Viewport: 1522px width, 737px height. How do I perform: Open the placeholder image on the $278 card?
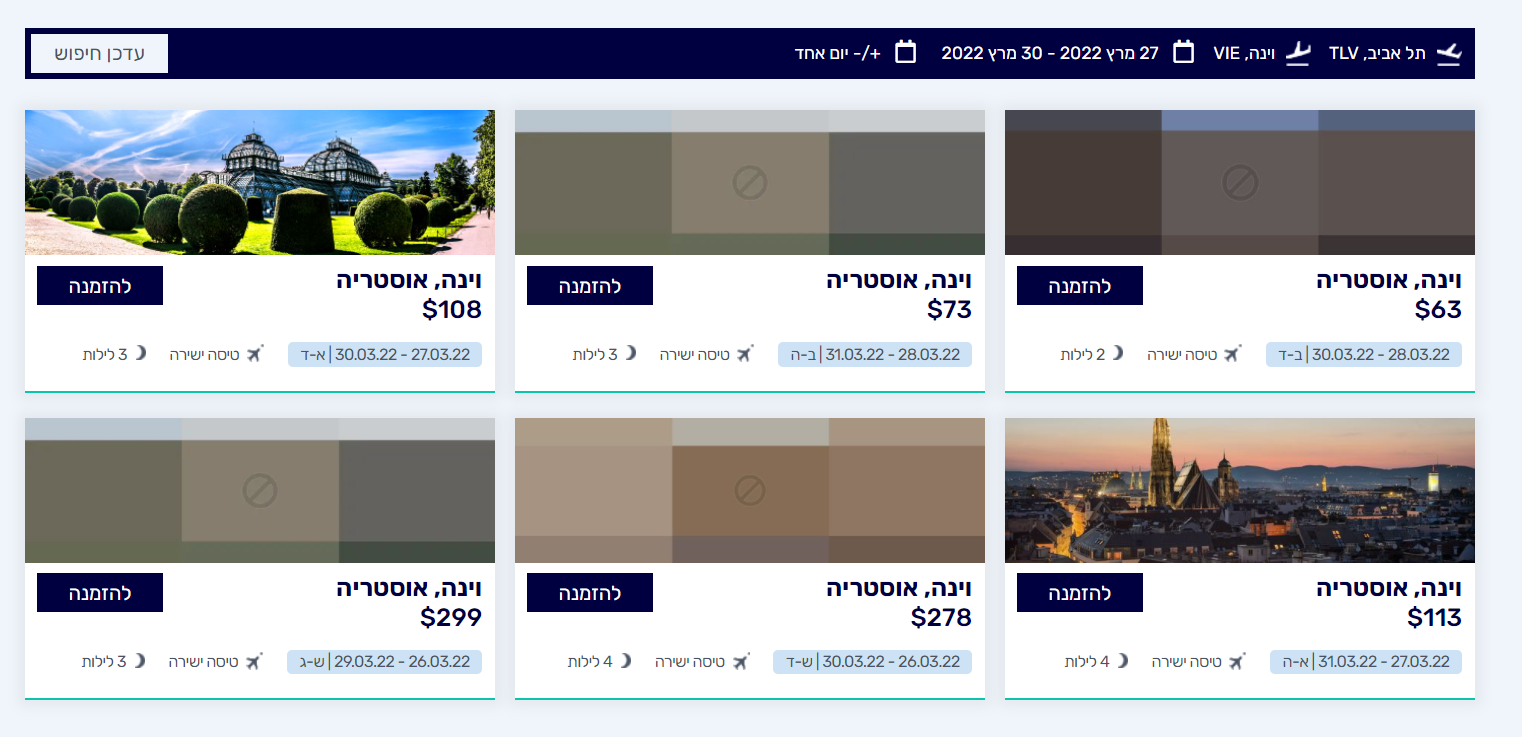(750, 490)
